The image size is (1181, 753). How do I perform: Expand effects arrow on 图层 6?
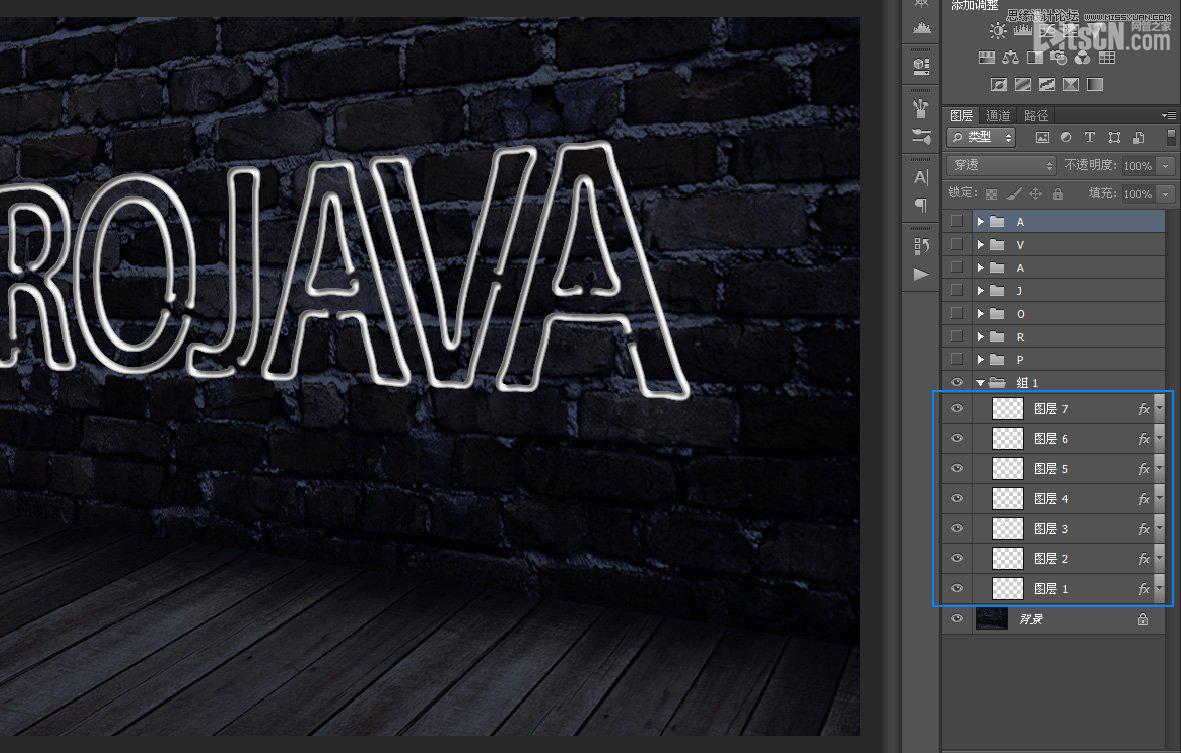tap(1160, 438)
